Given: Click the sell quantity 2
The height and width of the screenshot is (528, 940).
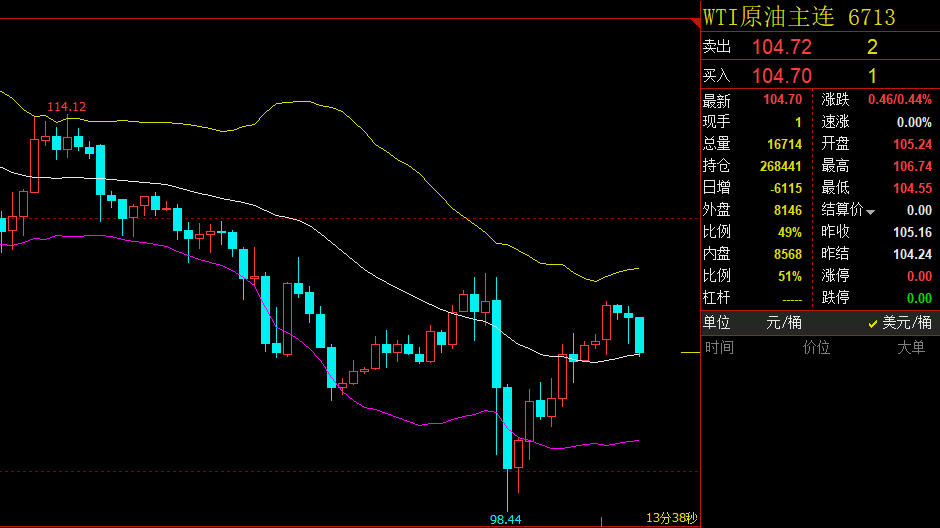Looking at the screenshot, I should click(x=872, y=47).
